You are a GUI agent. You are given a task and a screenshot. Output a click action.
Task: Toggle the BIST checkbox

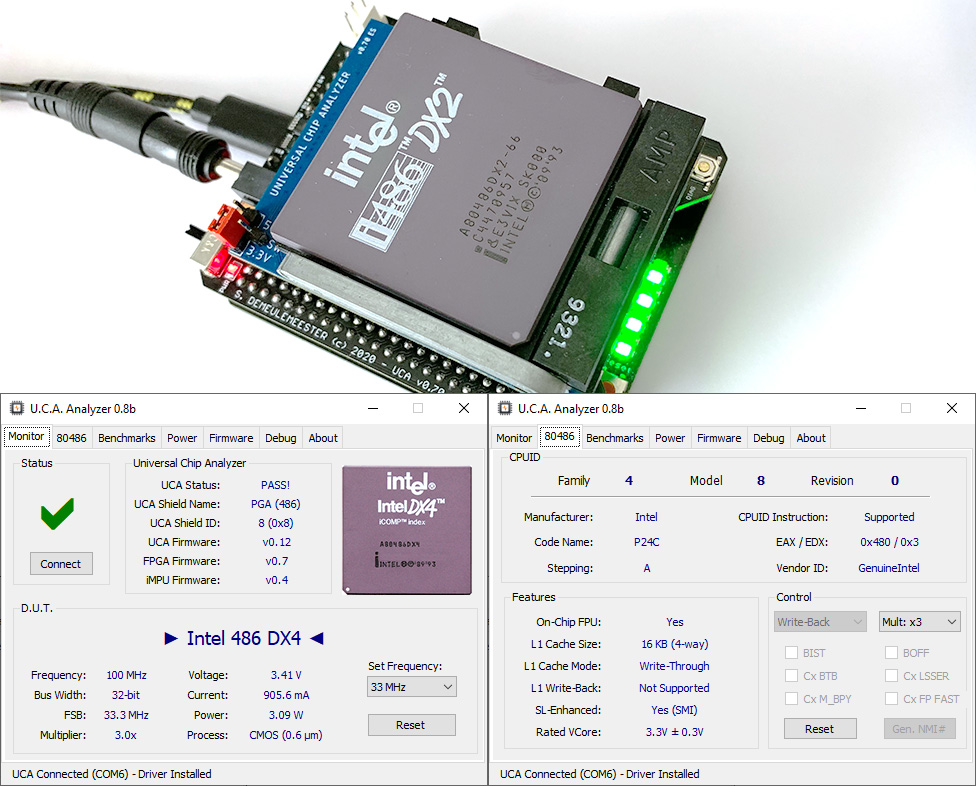[x=791, y=652]
